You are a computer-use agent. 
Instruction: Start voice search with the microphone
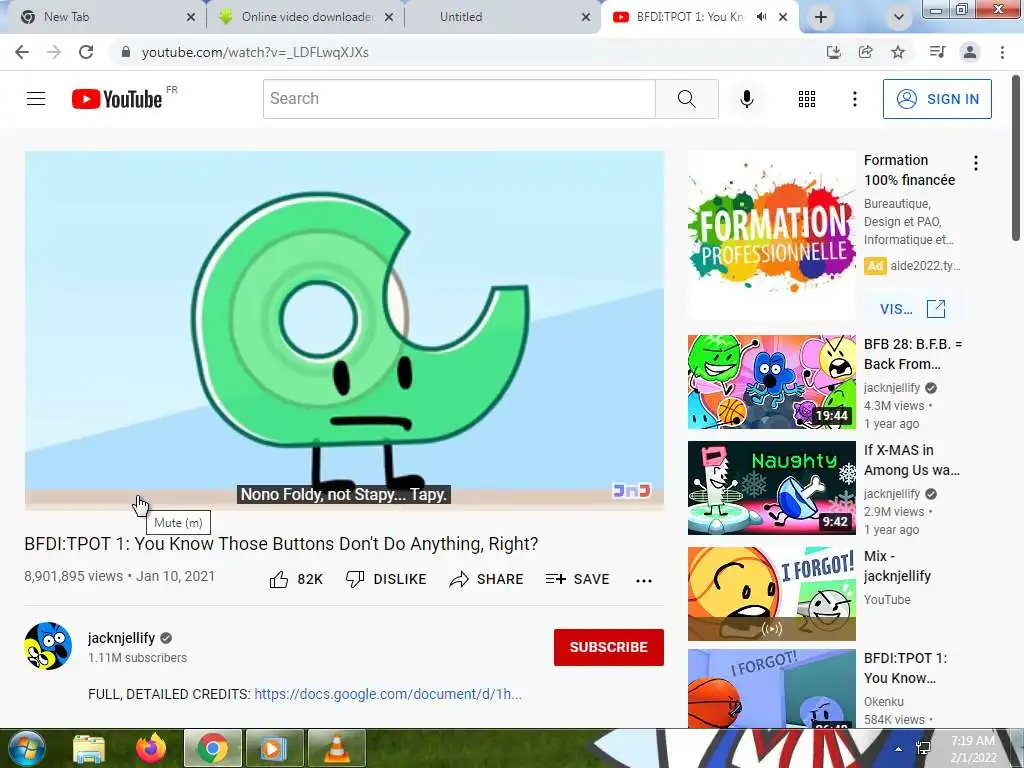(x=746, y=99)
